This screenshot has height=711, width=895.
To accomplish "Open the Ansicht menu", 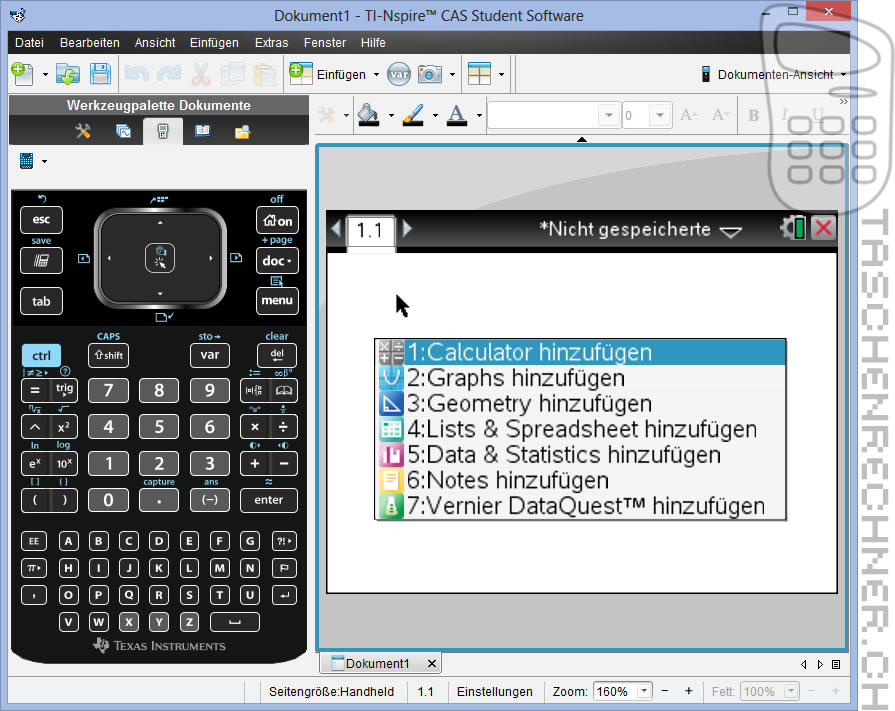I will [155, 43].
